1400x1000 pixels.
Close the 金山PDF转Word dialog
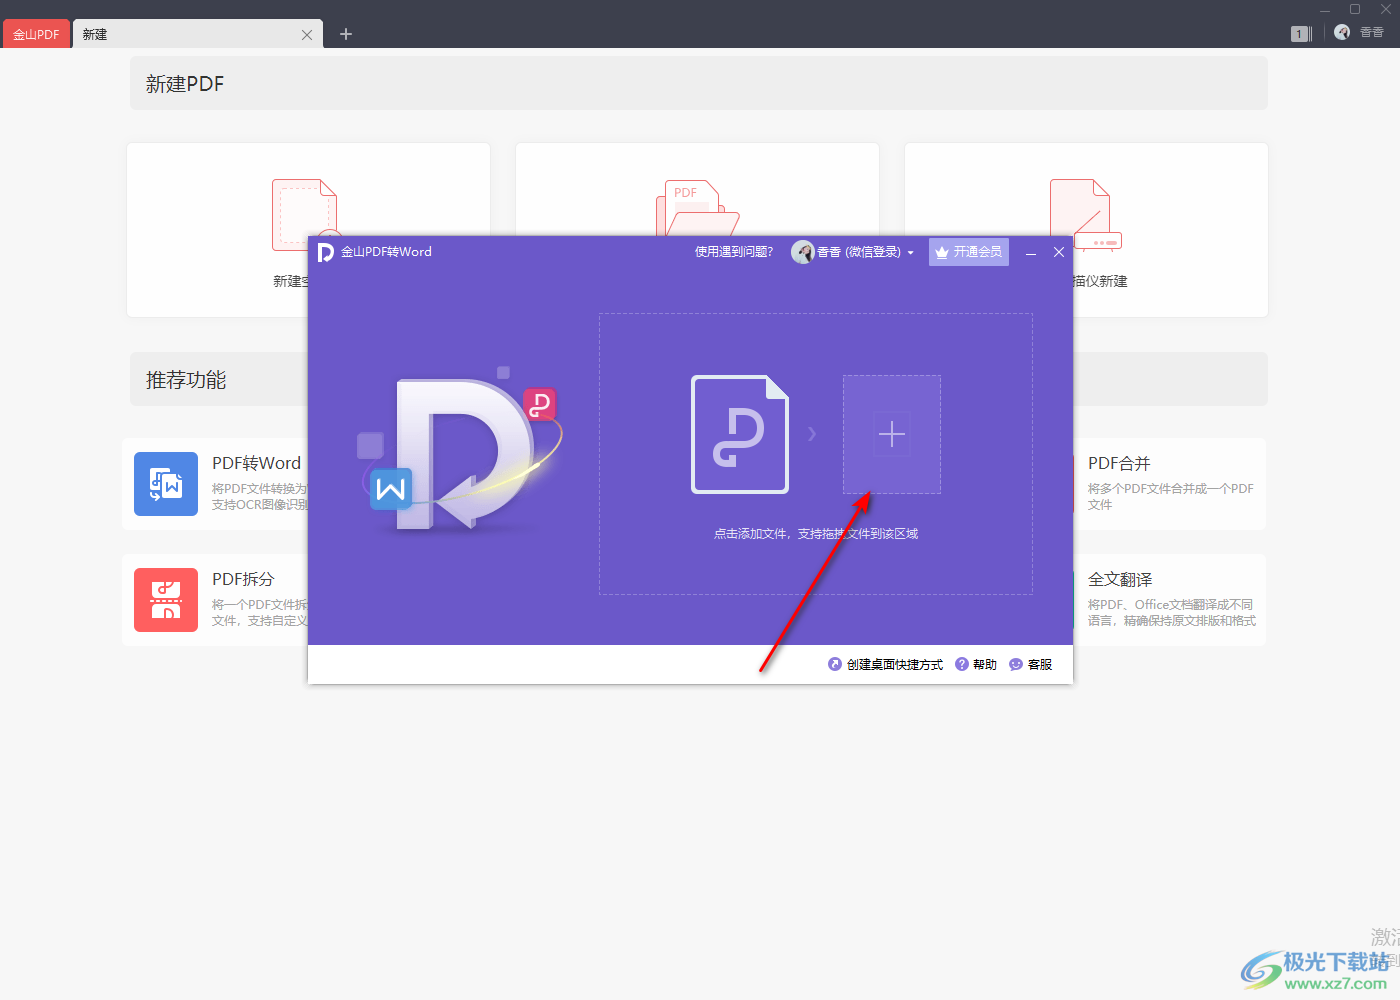[1059, 252]
